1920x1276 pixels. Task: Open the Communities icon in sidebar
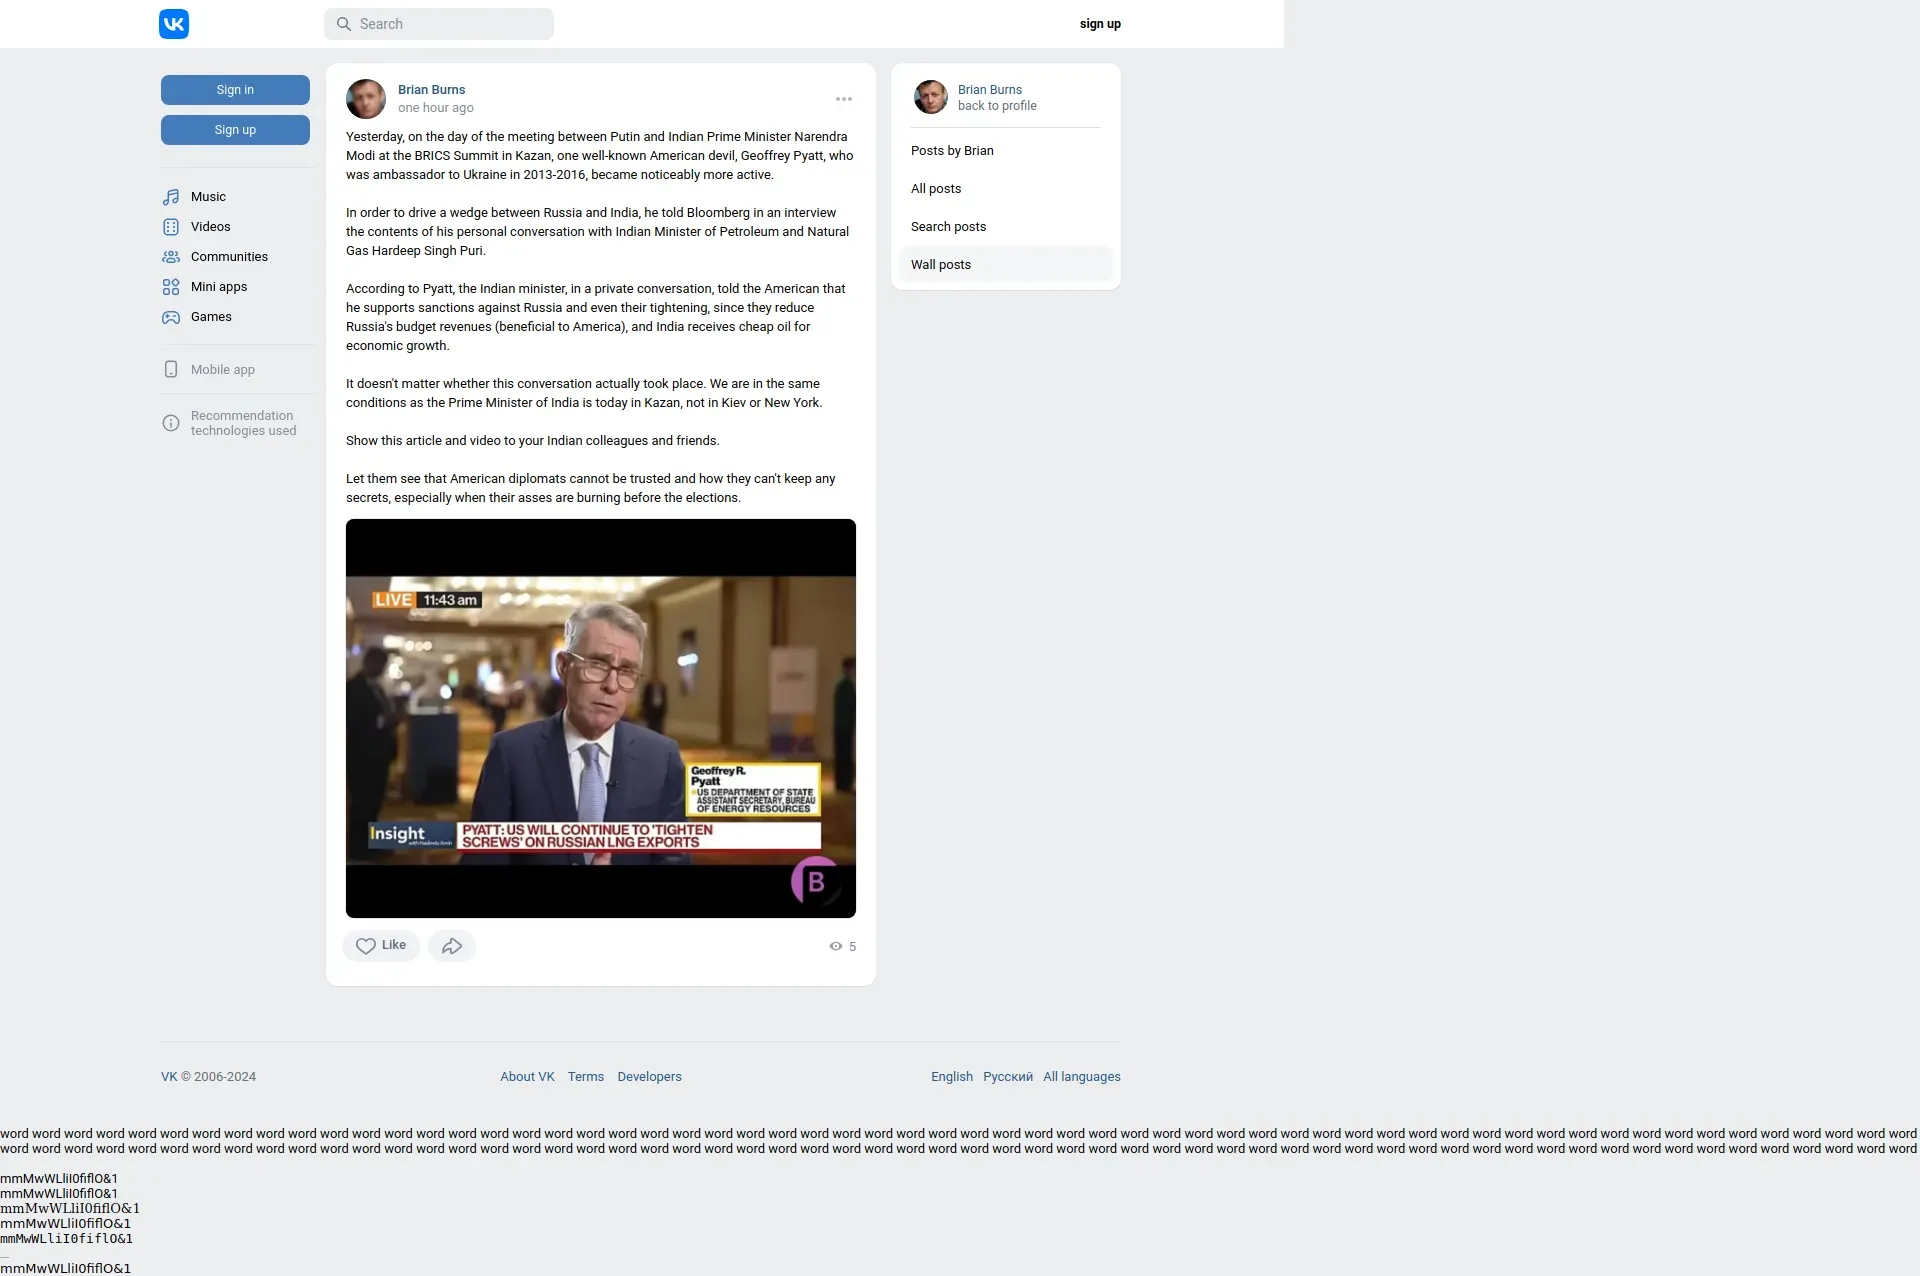click(171, 257)
